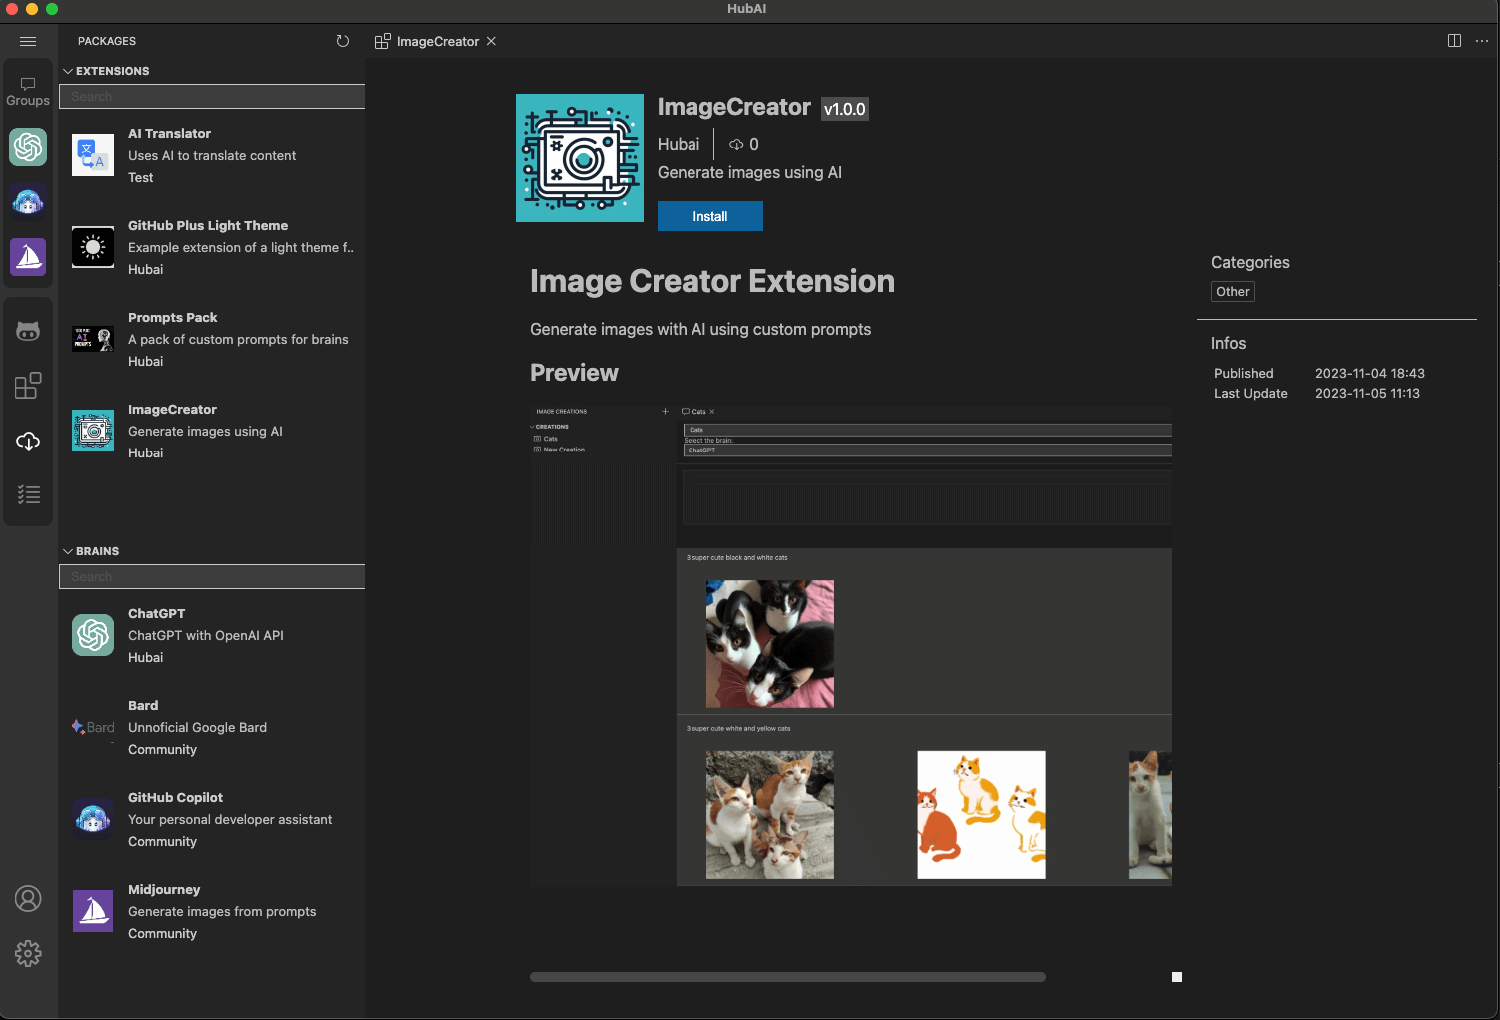The width and height of the screenshot is (1500, 1020).
Task: Click the Last Update date 2023-11-05 11:13
Action: point(1367,393)
